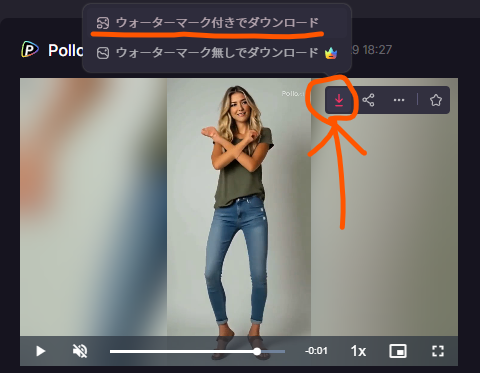480x373 pixels.
Task: Open the share icon in the video toolbar
Action: pyautogui.click(x=368, y=100)
